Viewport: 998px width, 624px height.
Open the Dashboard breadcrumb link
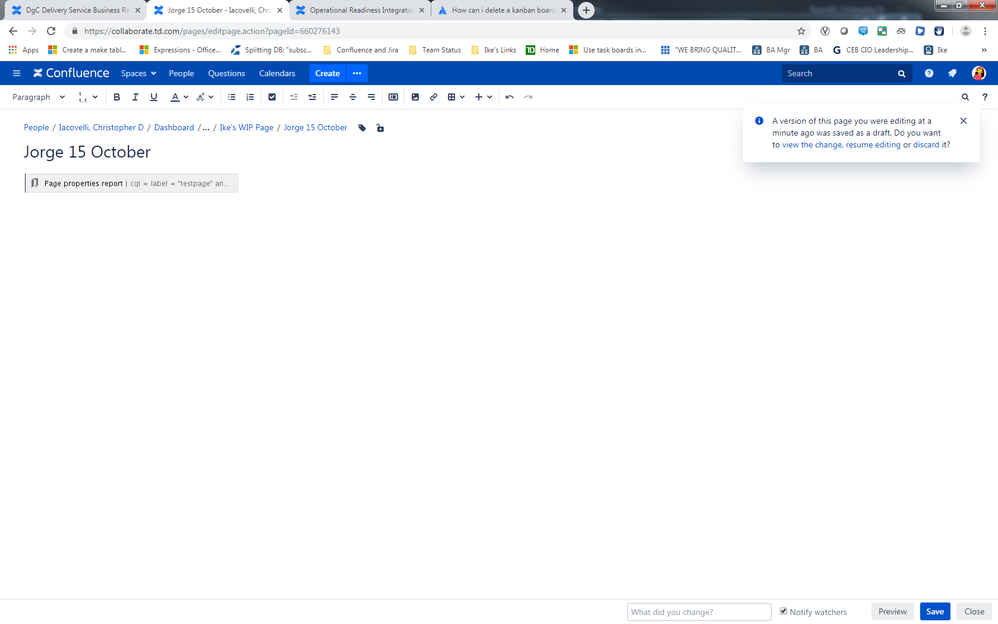tap(174, 127)
